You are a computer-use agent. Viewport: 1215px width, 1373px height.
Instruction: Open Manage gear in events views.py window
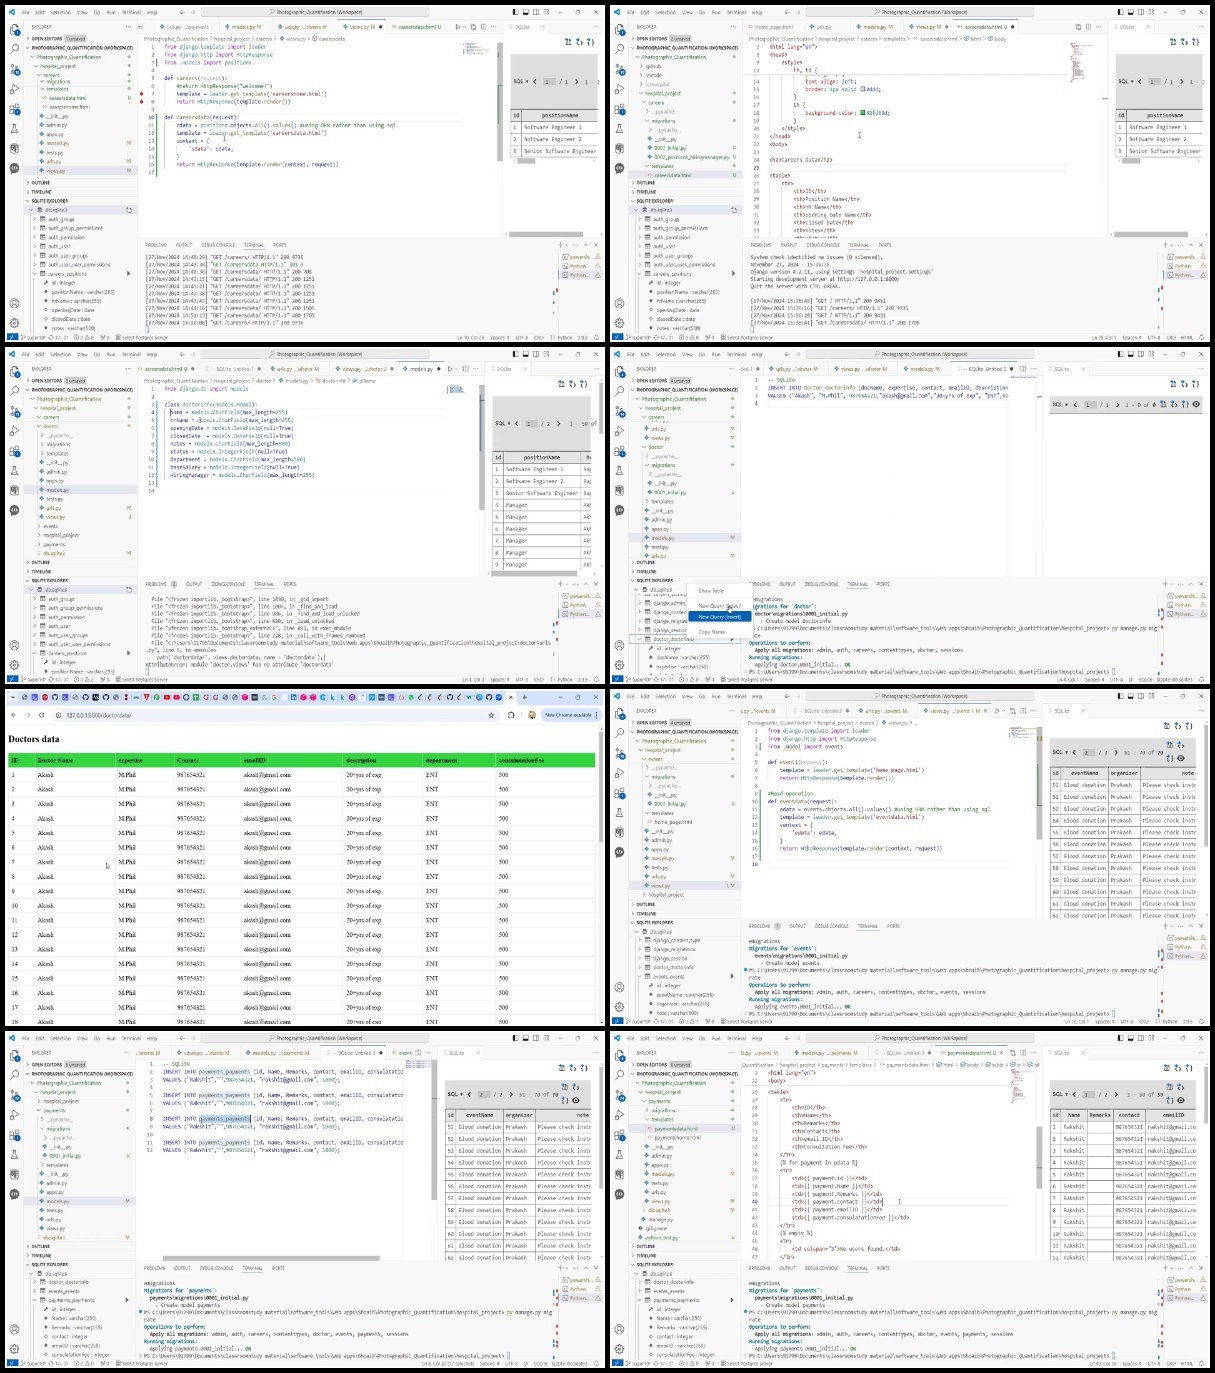[620, 1007]
